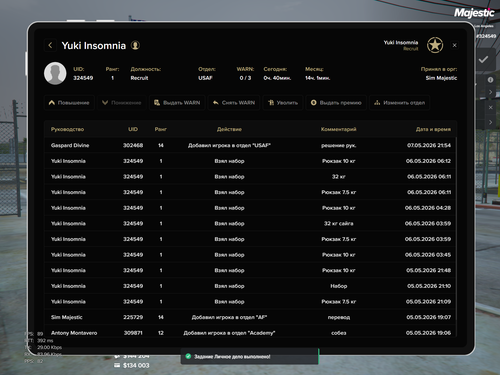500x375 pixels.
Task: Click the Добавил игрока в отдел "AF" entry
Action: [x=229, y=317]
